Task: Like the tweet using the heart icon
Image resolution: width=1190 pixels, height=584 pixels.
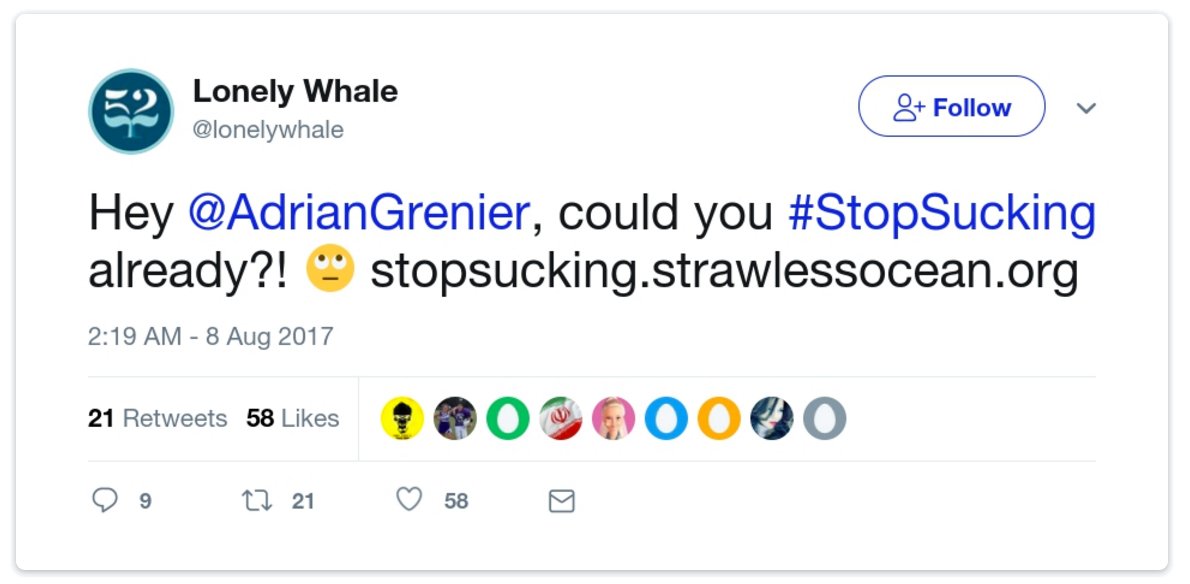Action: (x=411, y=500)
